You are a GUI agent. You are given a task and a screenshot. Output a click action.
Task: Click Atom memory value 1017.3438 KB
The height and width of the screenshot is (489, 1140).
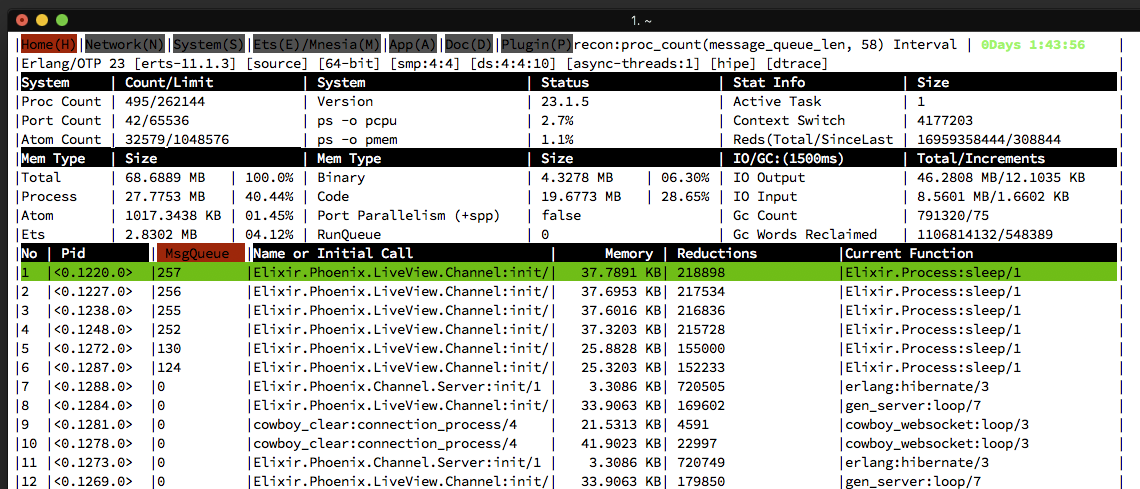[173, 215]
